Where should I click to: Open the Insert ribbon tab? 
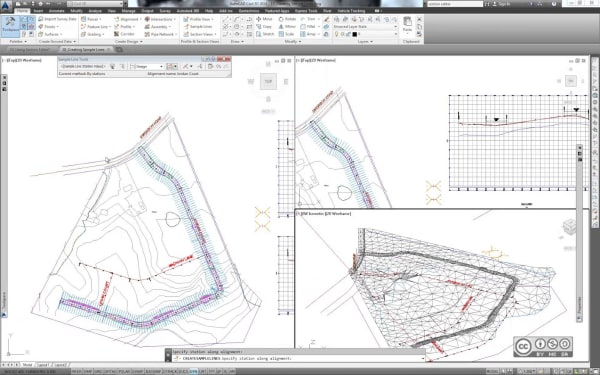click(x=39, y=11)
